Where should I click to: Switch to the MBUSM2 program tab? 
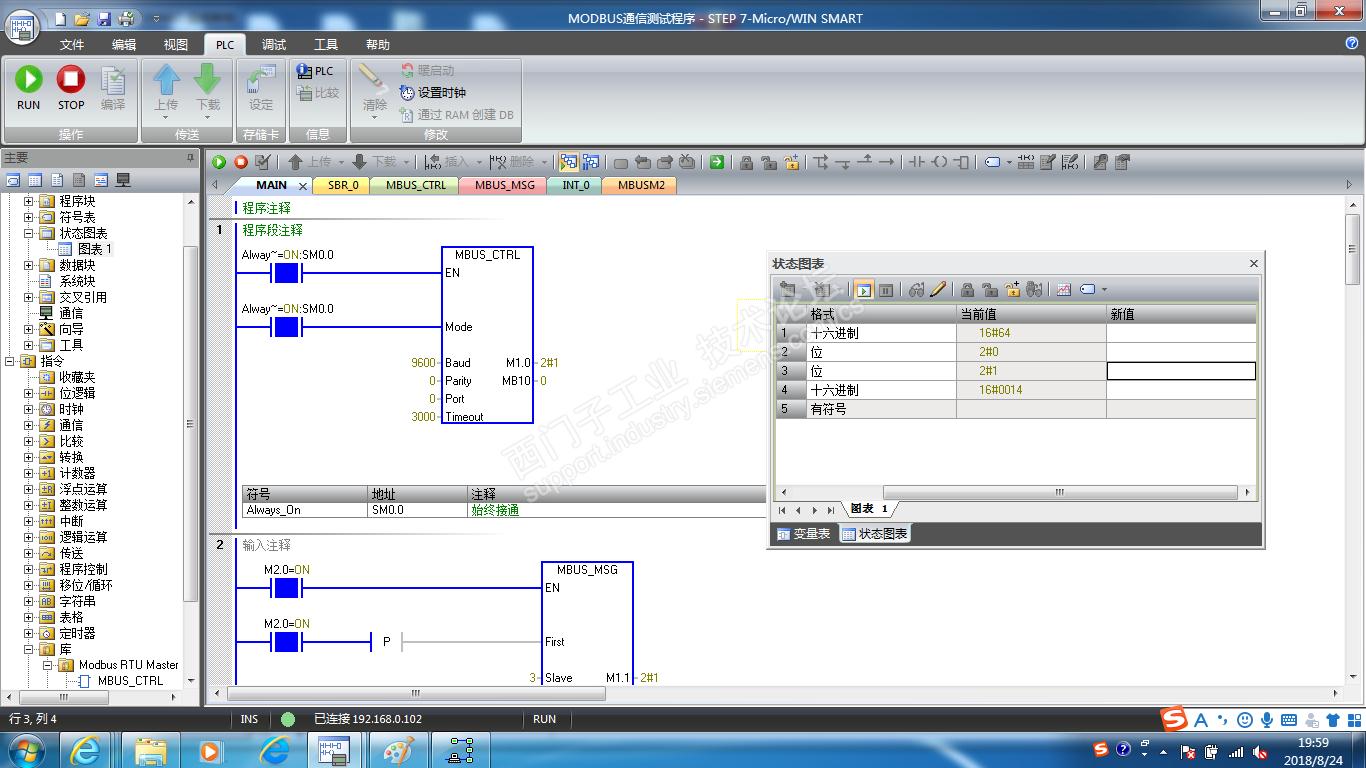coord(641,185)
